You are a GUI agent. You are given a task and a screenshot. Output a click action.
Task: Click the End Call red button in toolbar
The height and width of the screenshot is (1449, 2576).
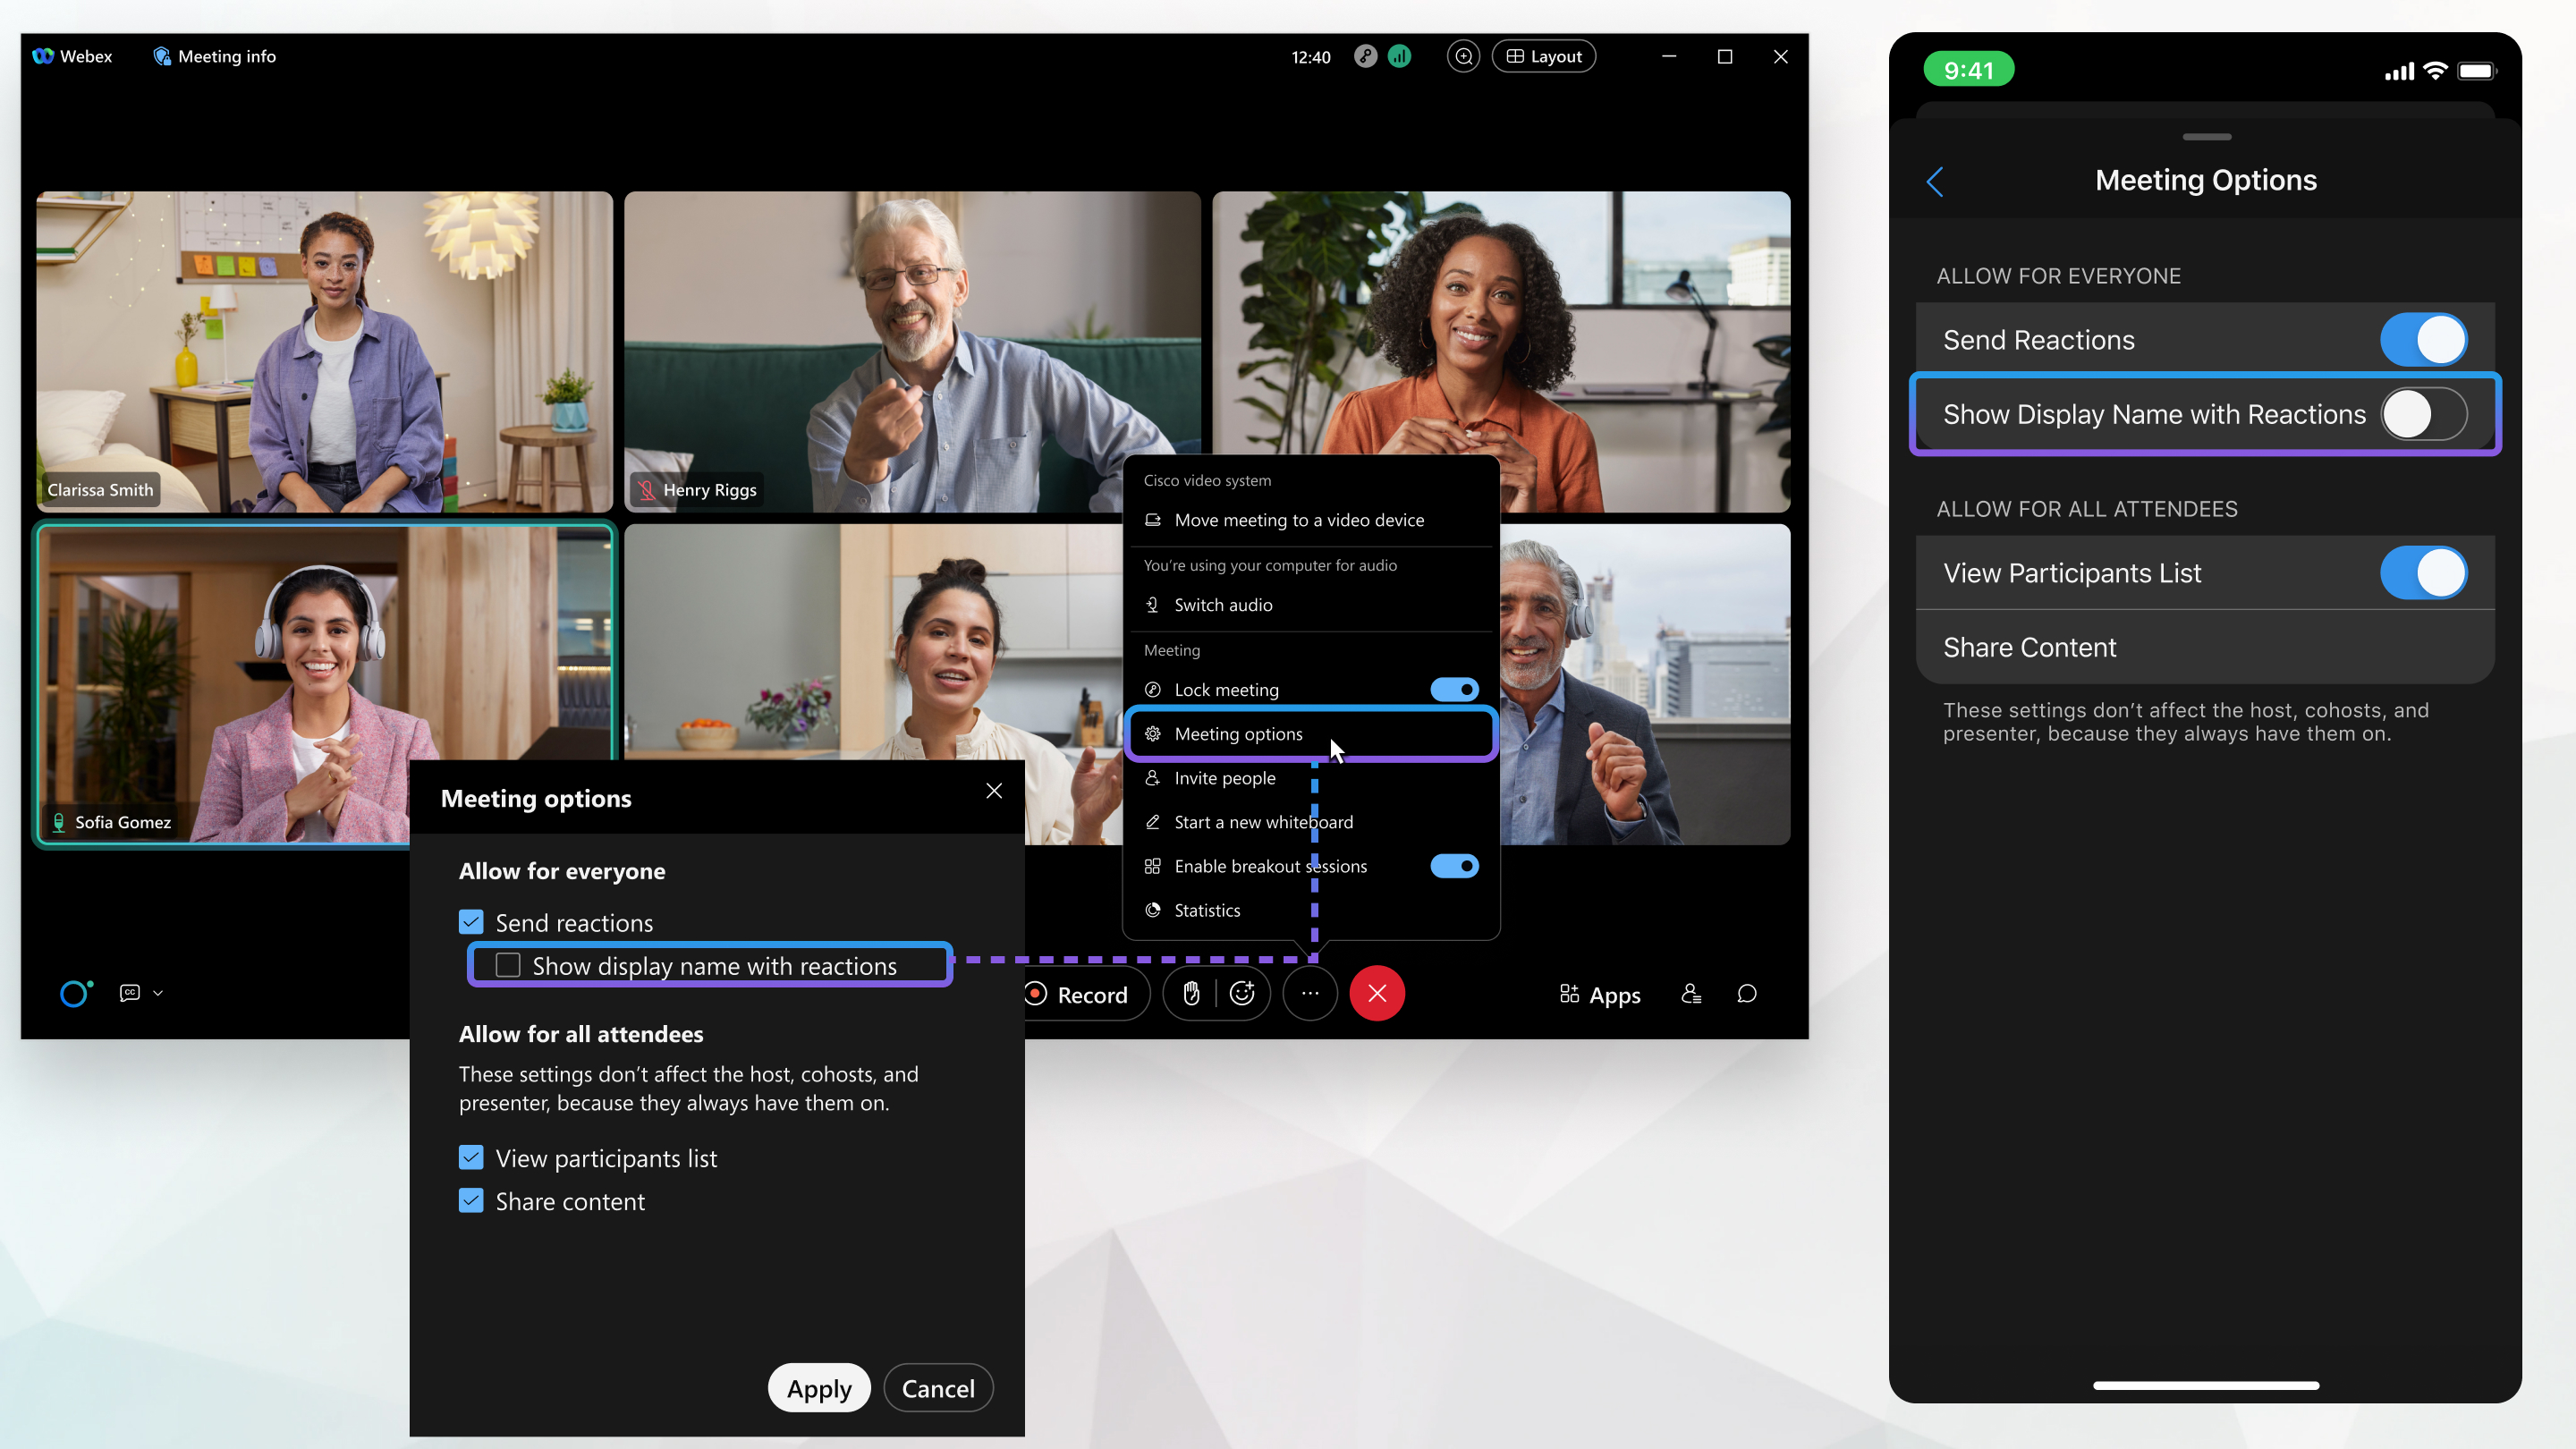(1377, 993)
